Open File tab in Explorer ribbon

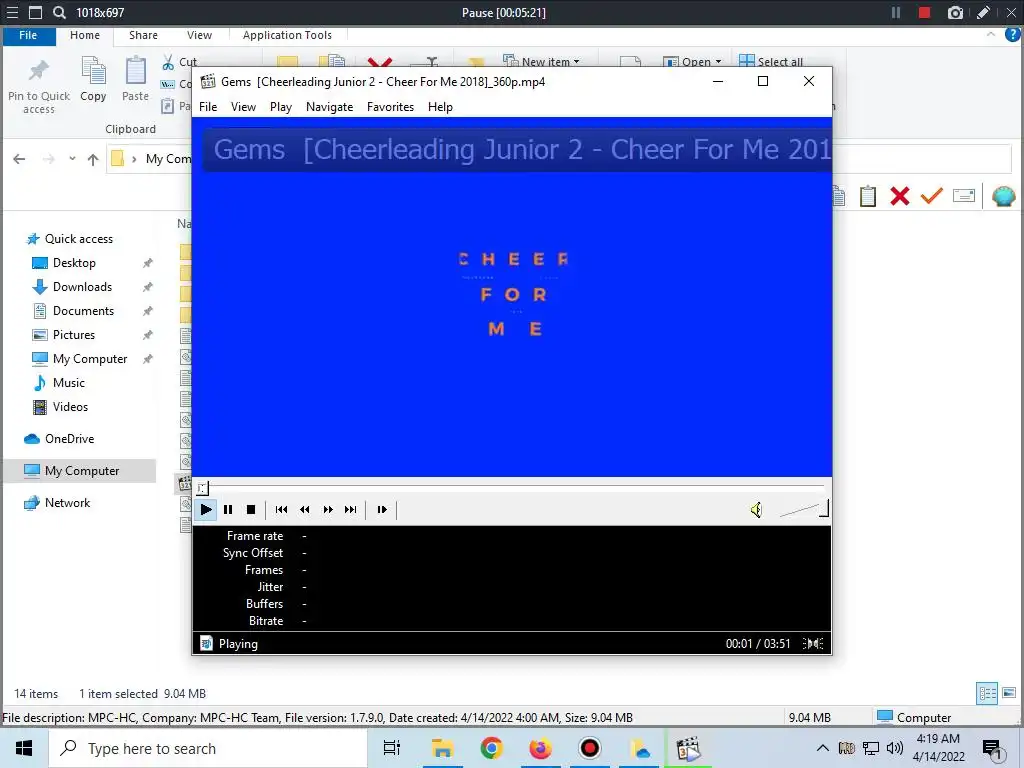pyautogui.click(x=28, y=35)
